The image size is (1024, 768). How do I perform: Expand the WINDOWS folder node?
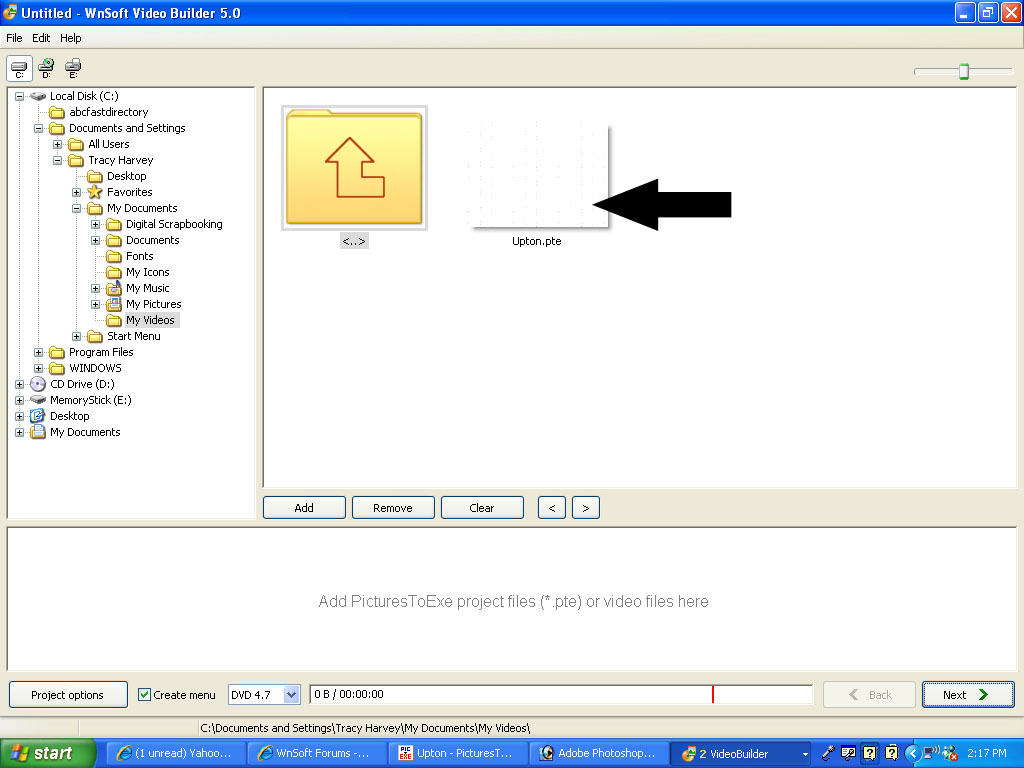point(39,368)
